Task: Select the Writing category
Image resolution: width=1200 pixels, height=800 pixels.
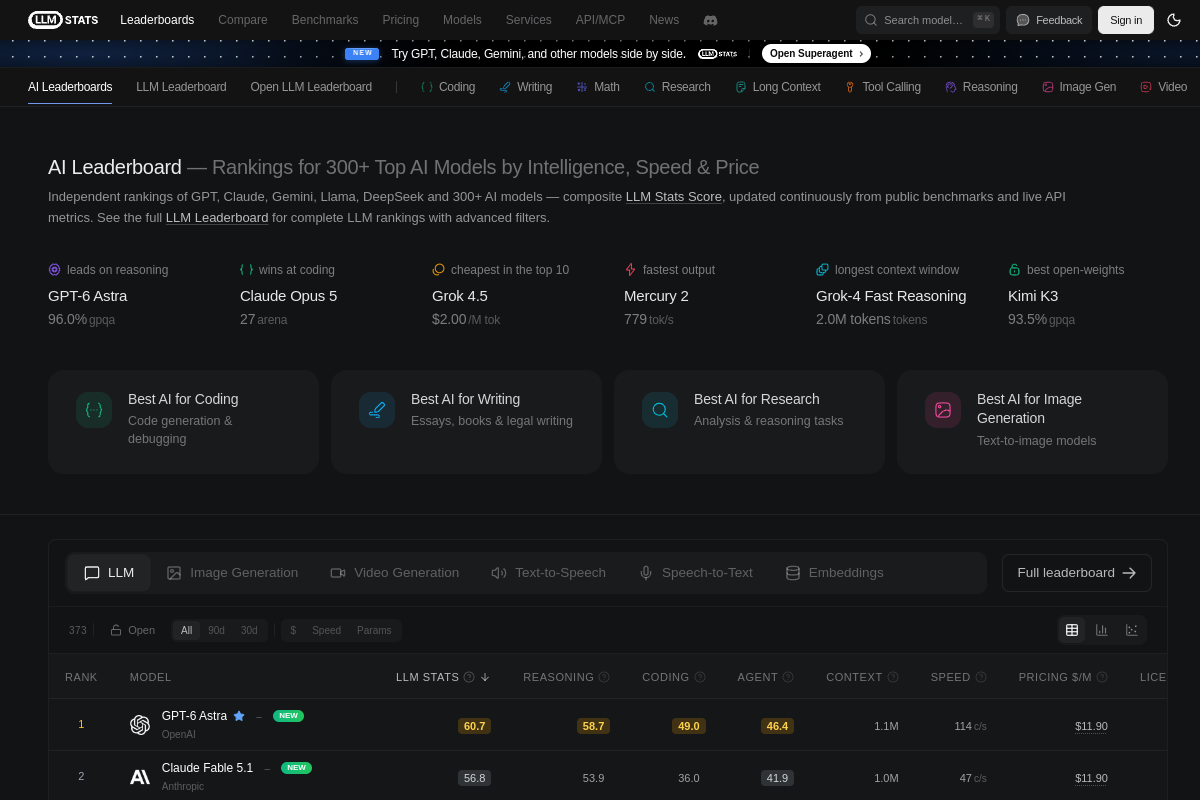Action: [x=525, y=87]
